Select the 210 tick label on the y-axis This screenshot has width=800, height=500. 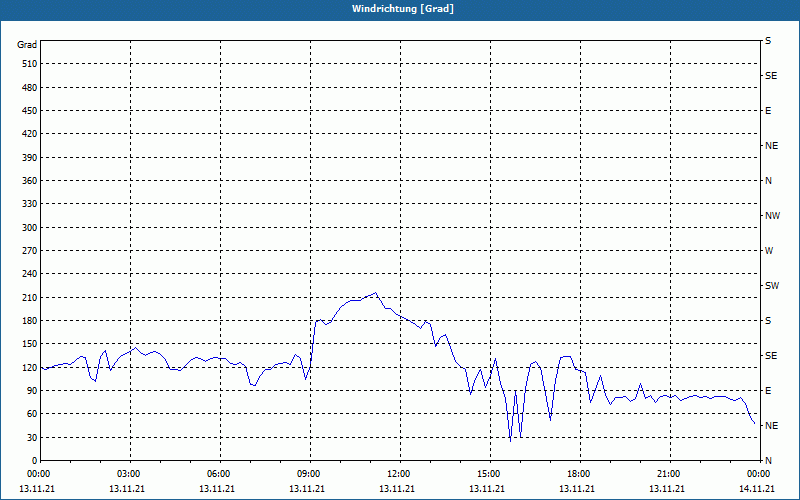coord(30,297)
